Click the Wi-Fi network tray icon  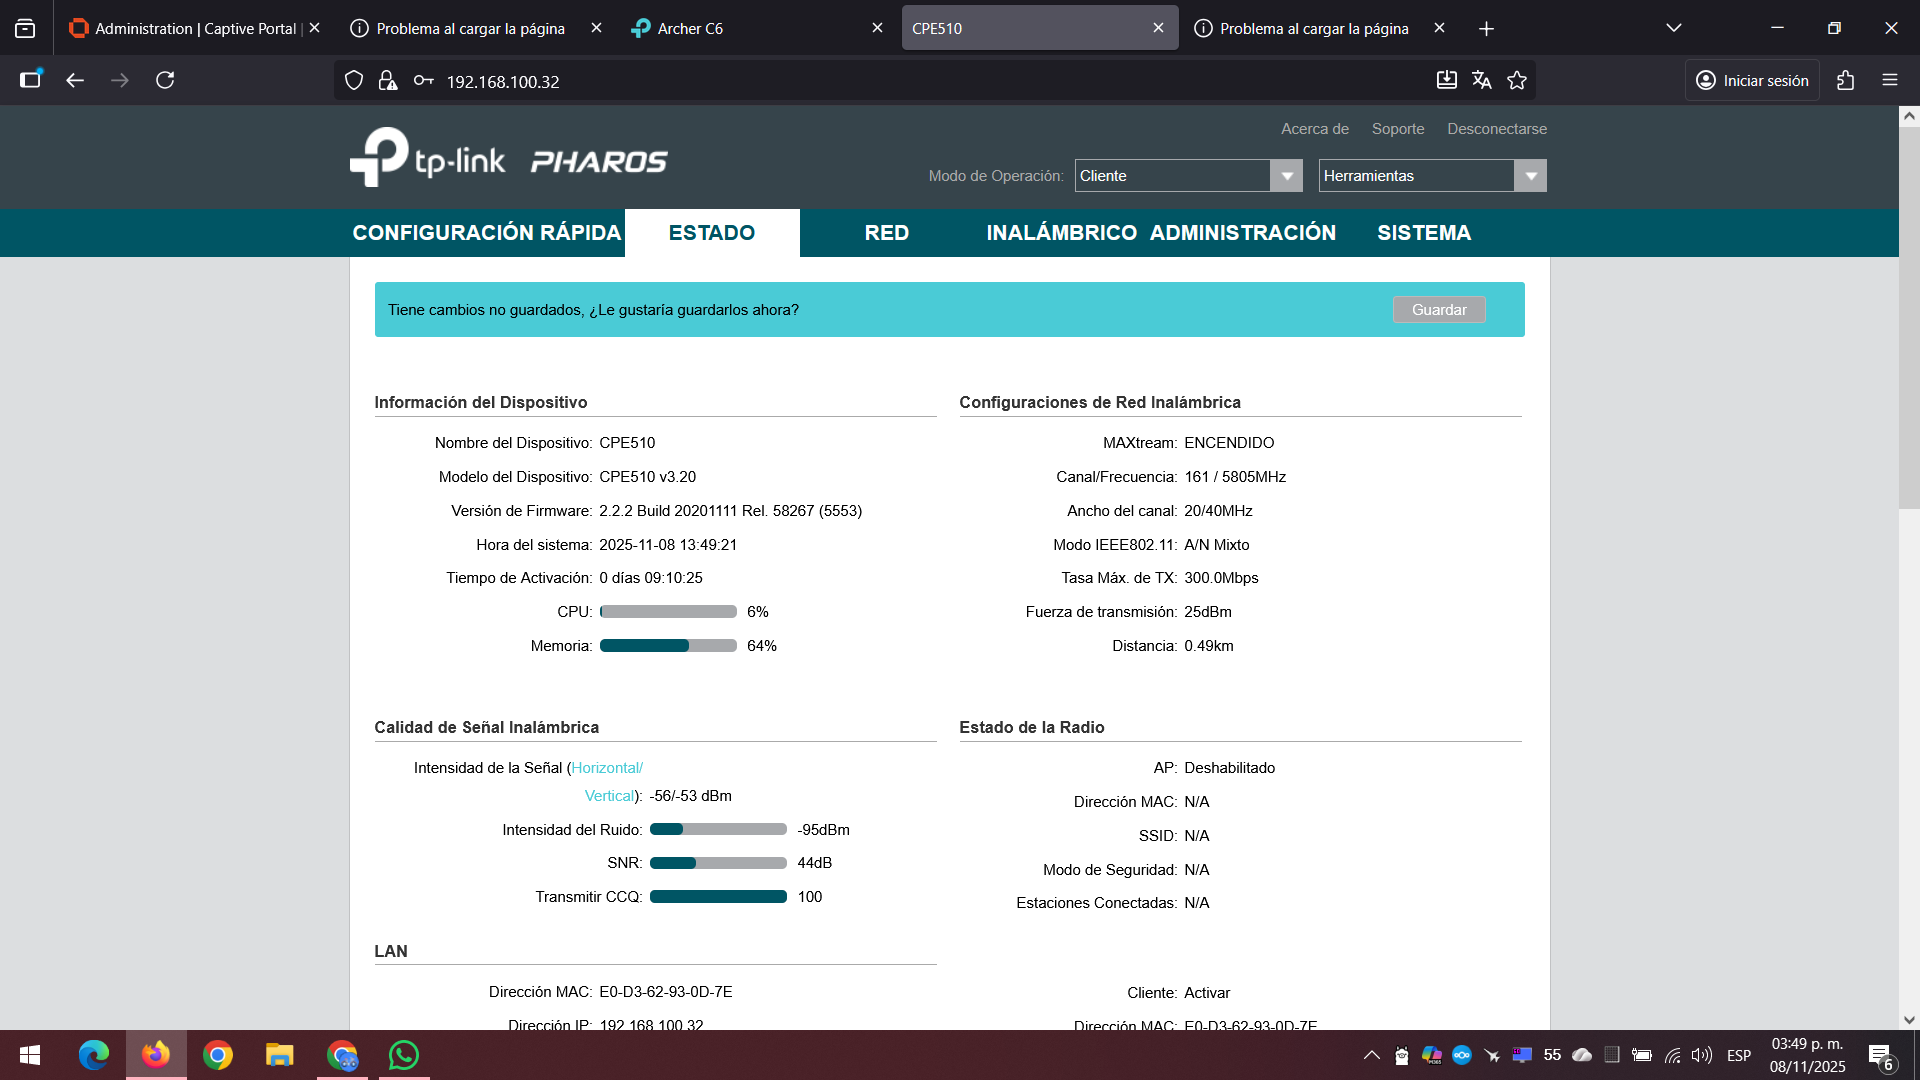coord(1672,1055)
